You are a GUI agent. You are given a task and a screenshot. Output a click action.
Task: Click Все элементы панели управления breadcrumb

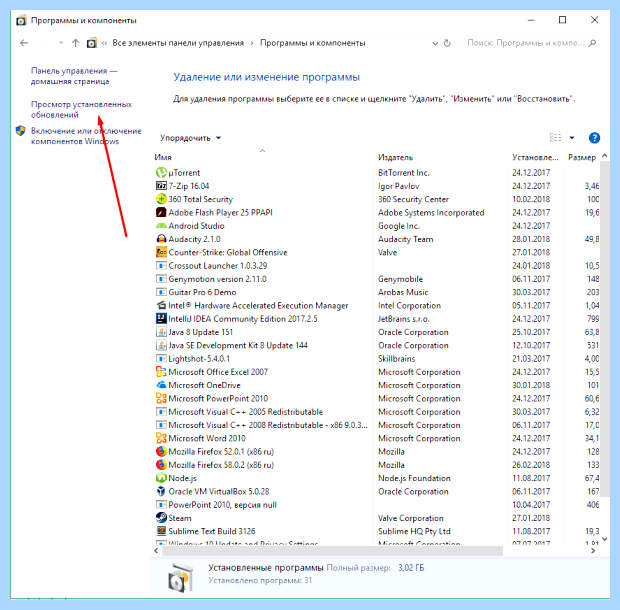coord(178,43)
